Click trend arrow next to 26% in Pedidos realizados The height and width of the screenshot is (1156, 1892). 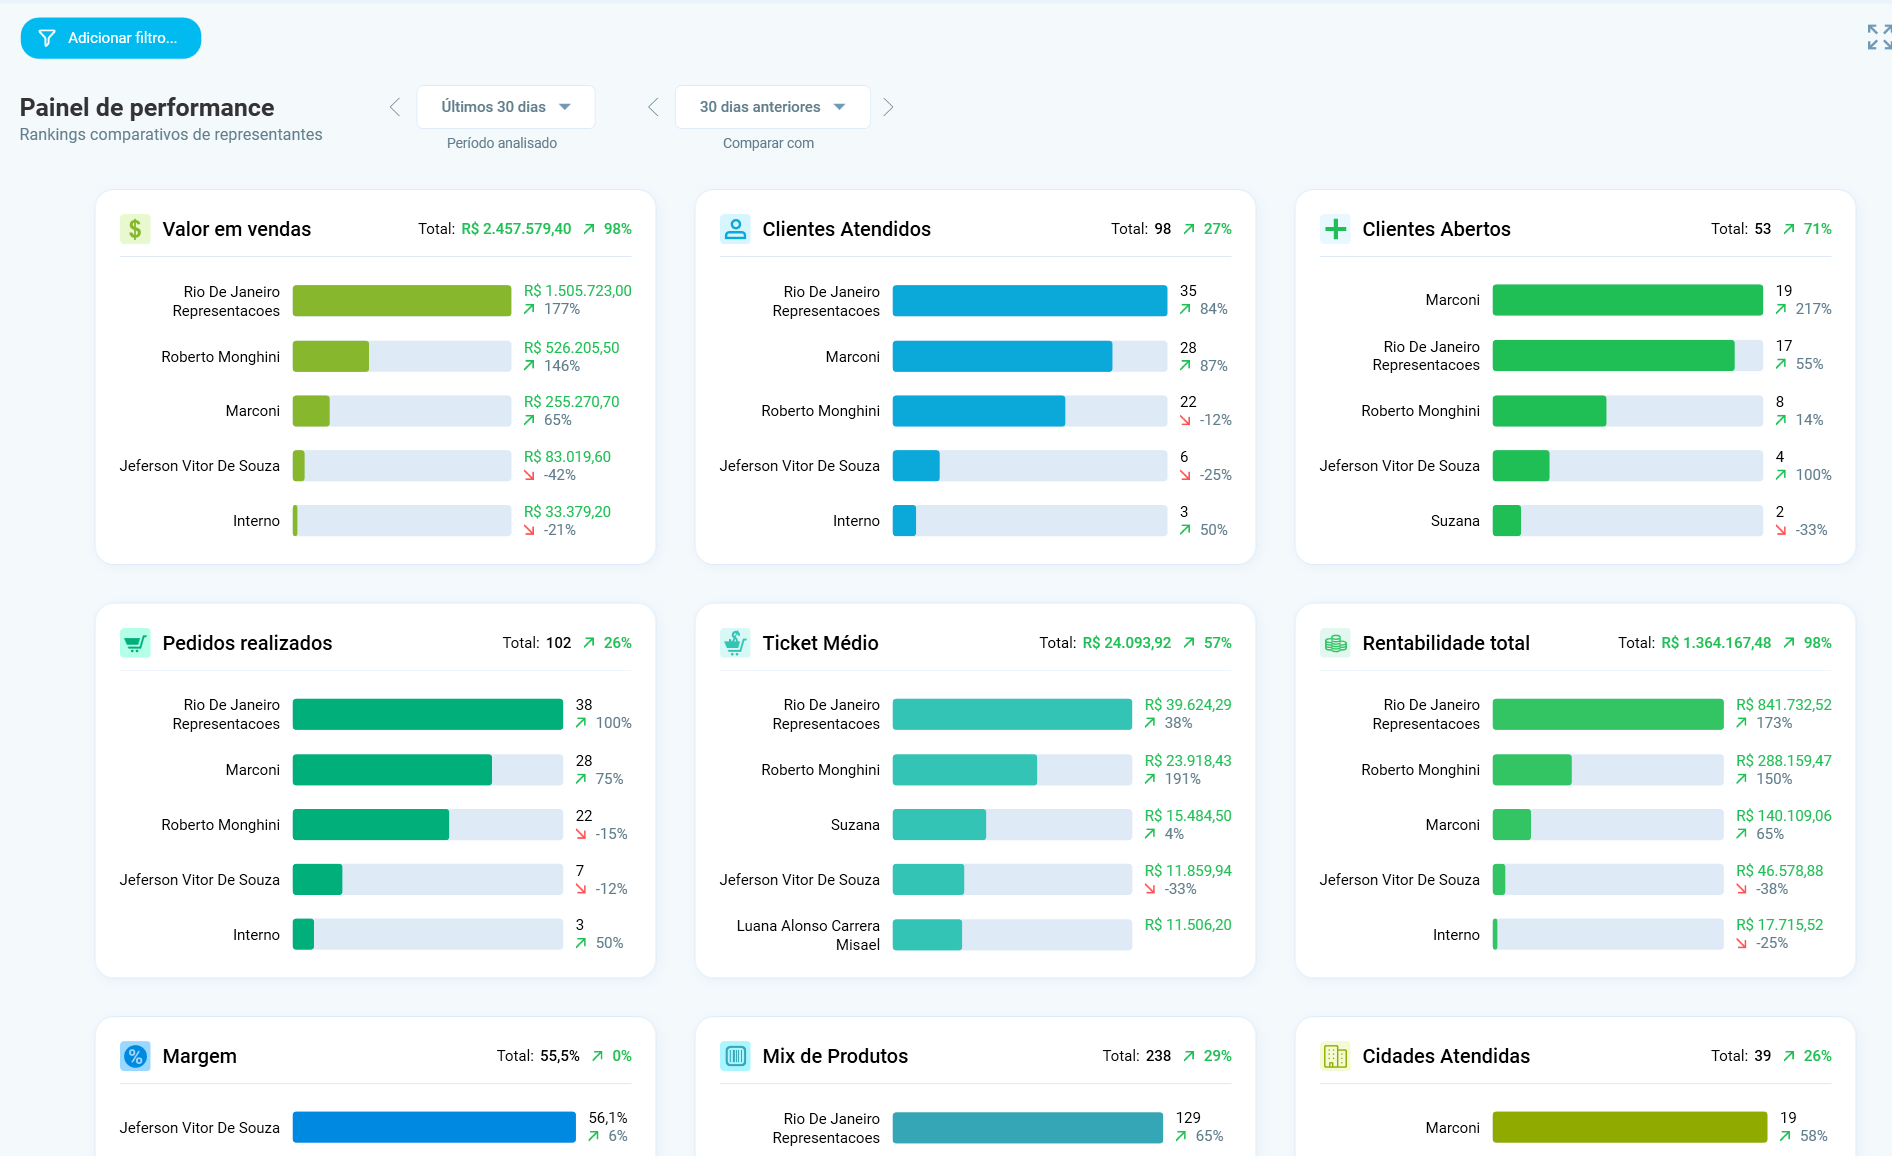pyautogui.click(x=589, y=643)
